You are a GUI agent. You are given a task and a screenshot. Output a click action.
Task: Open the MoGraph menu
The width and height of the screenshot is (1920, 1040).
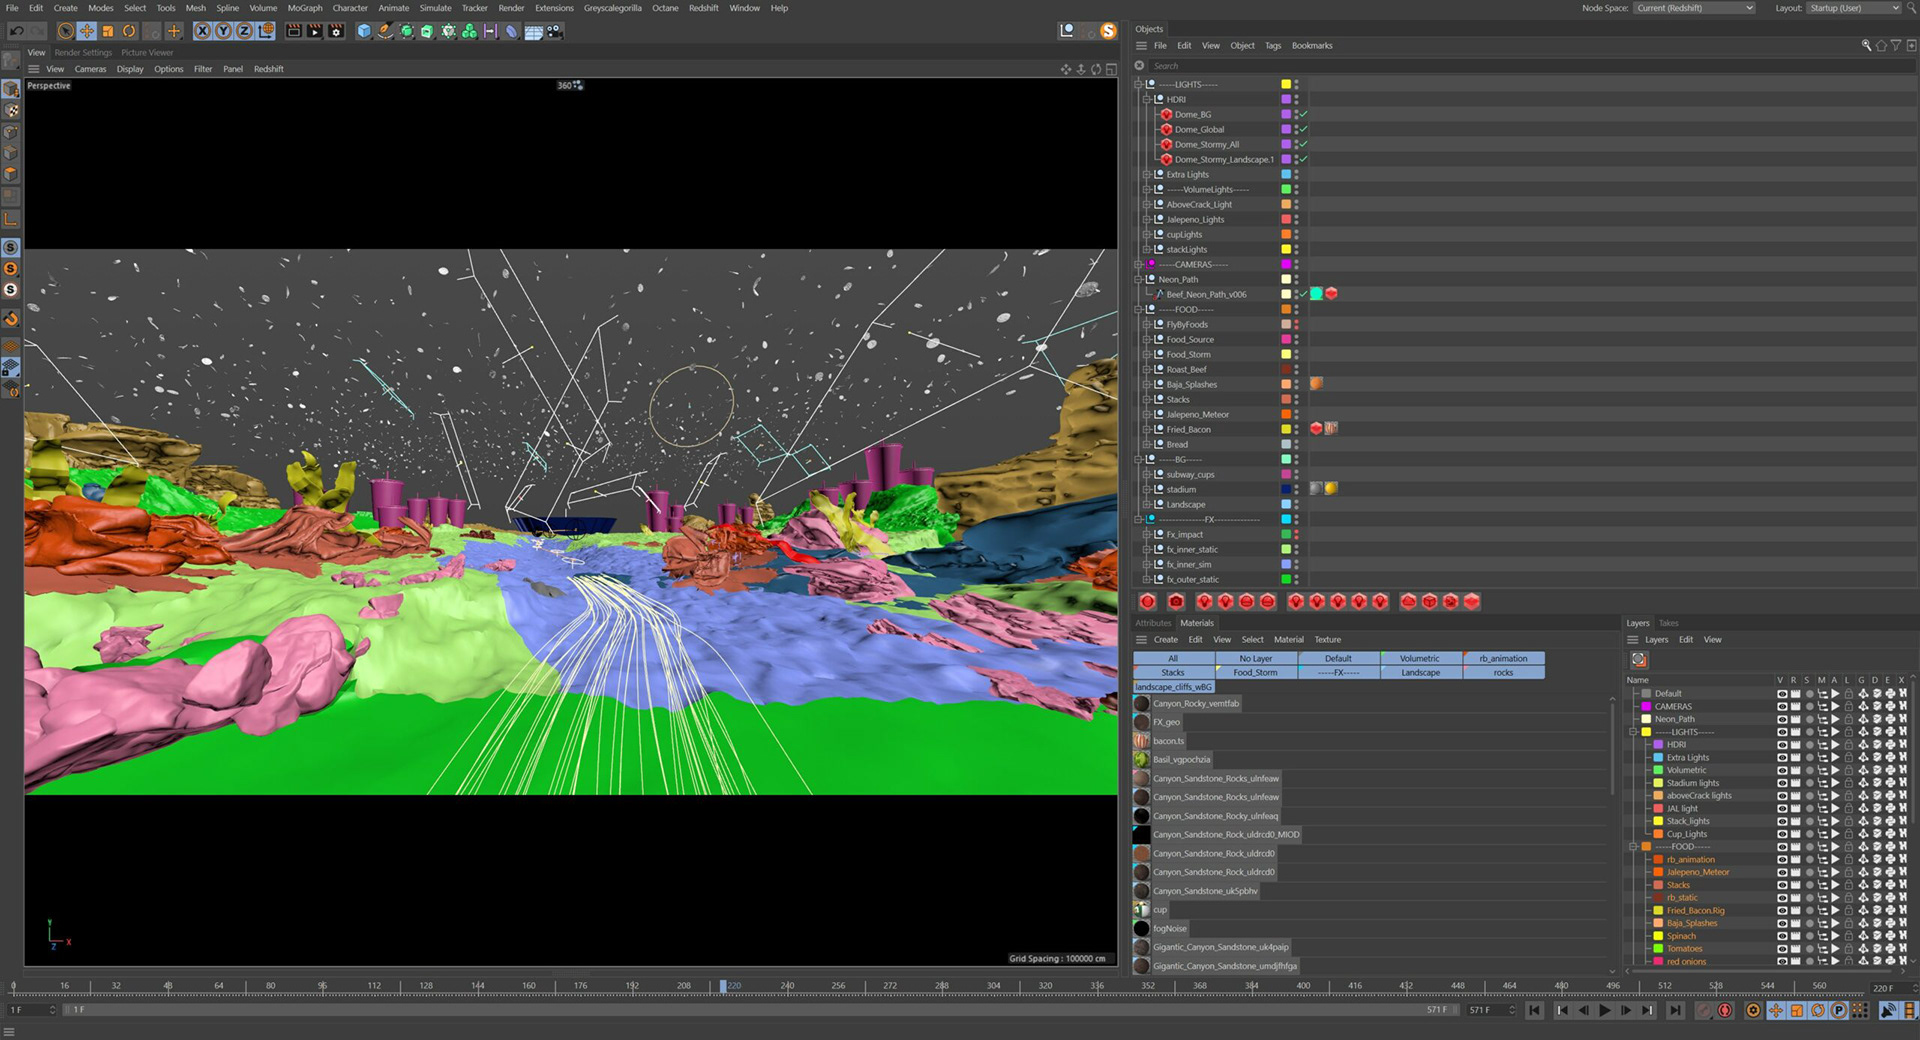(305, 8)
